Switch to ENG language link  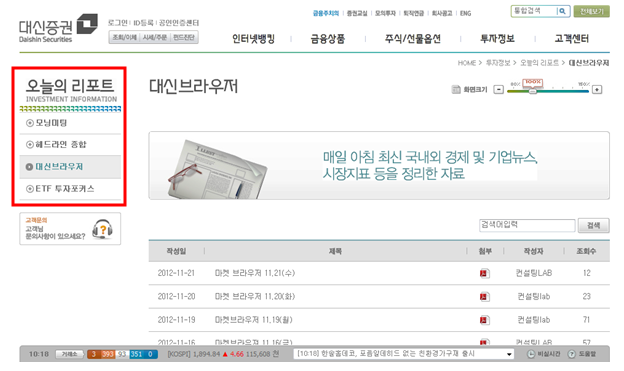(466, 13)
